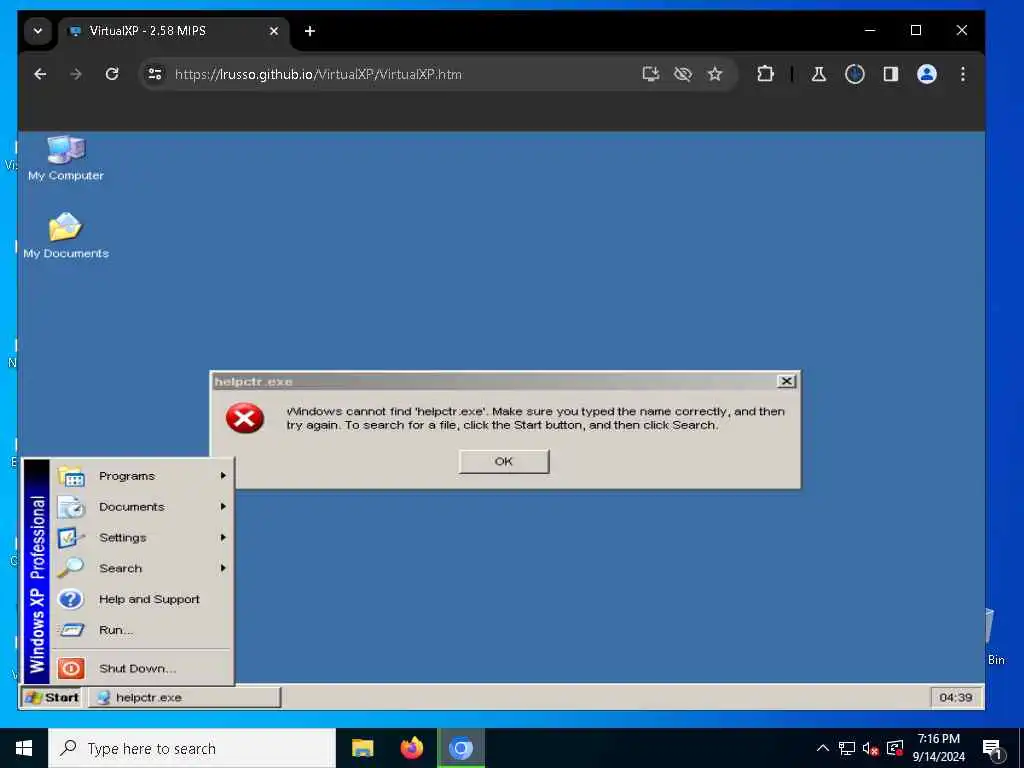Toggle the browser side panel
This screenshot has height=768, width=1024.
(891, 74)
